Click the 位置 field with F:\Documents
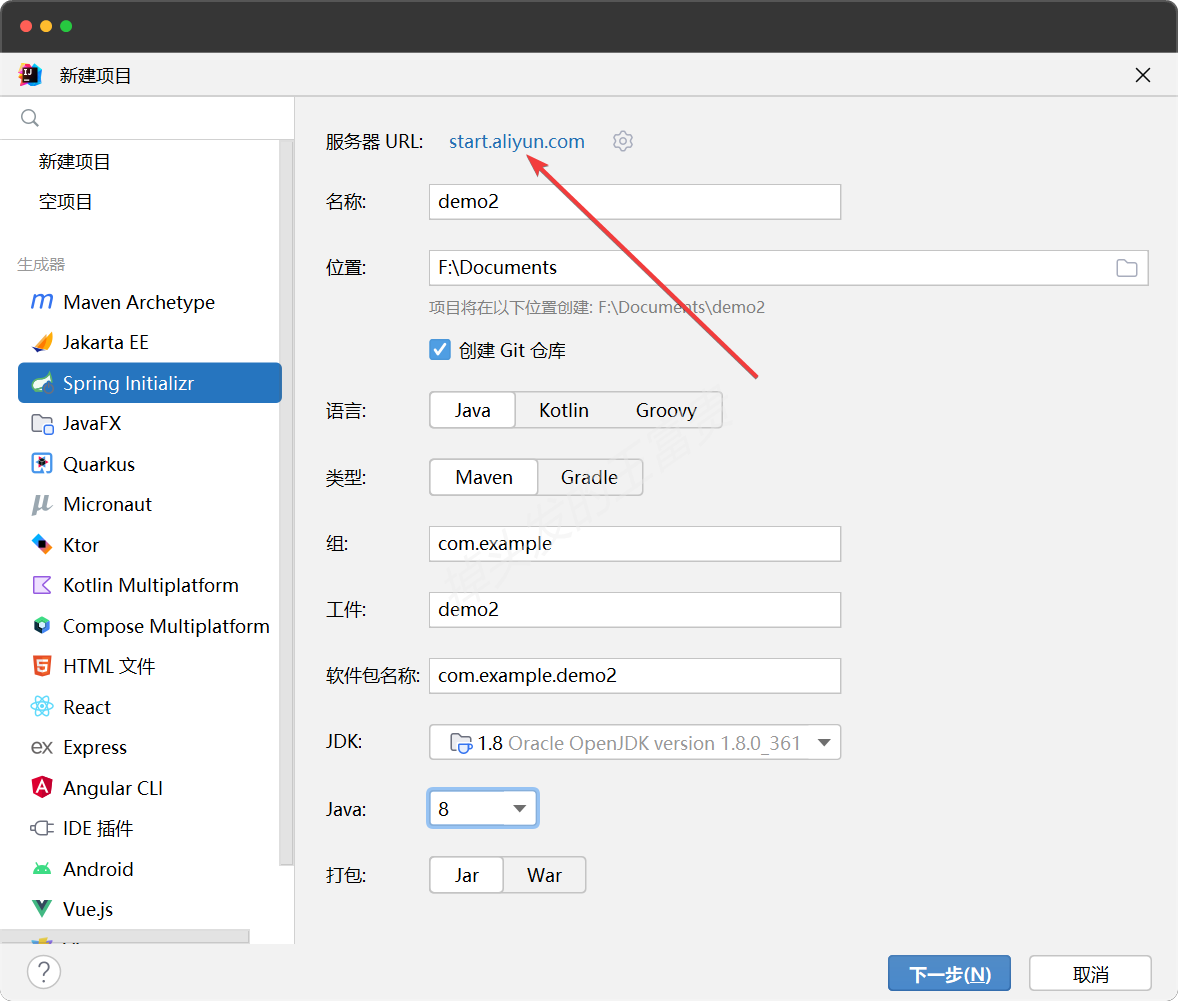 788,268
